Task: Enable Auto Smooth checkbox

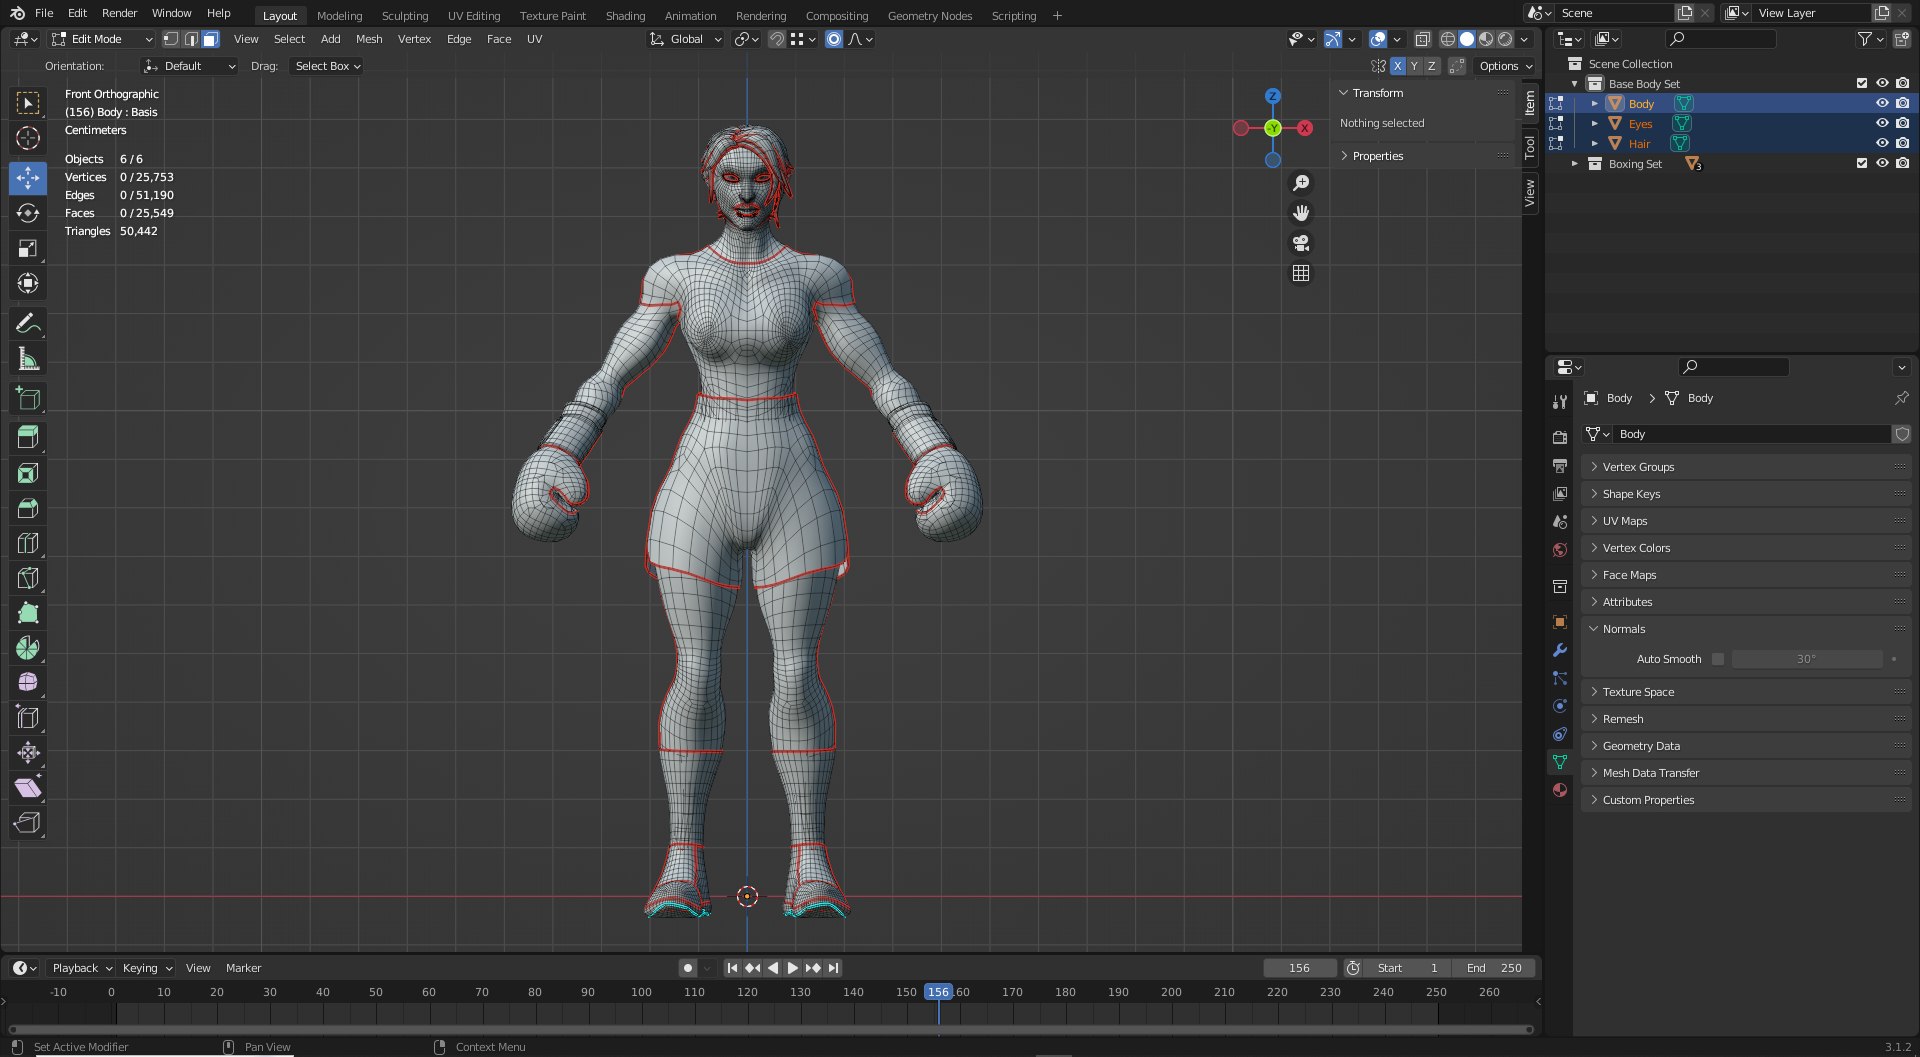Action: click(1718, 659)
